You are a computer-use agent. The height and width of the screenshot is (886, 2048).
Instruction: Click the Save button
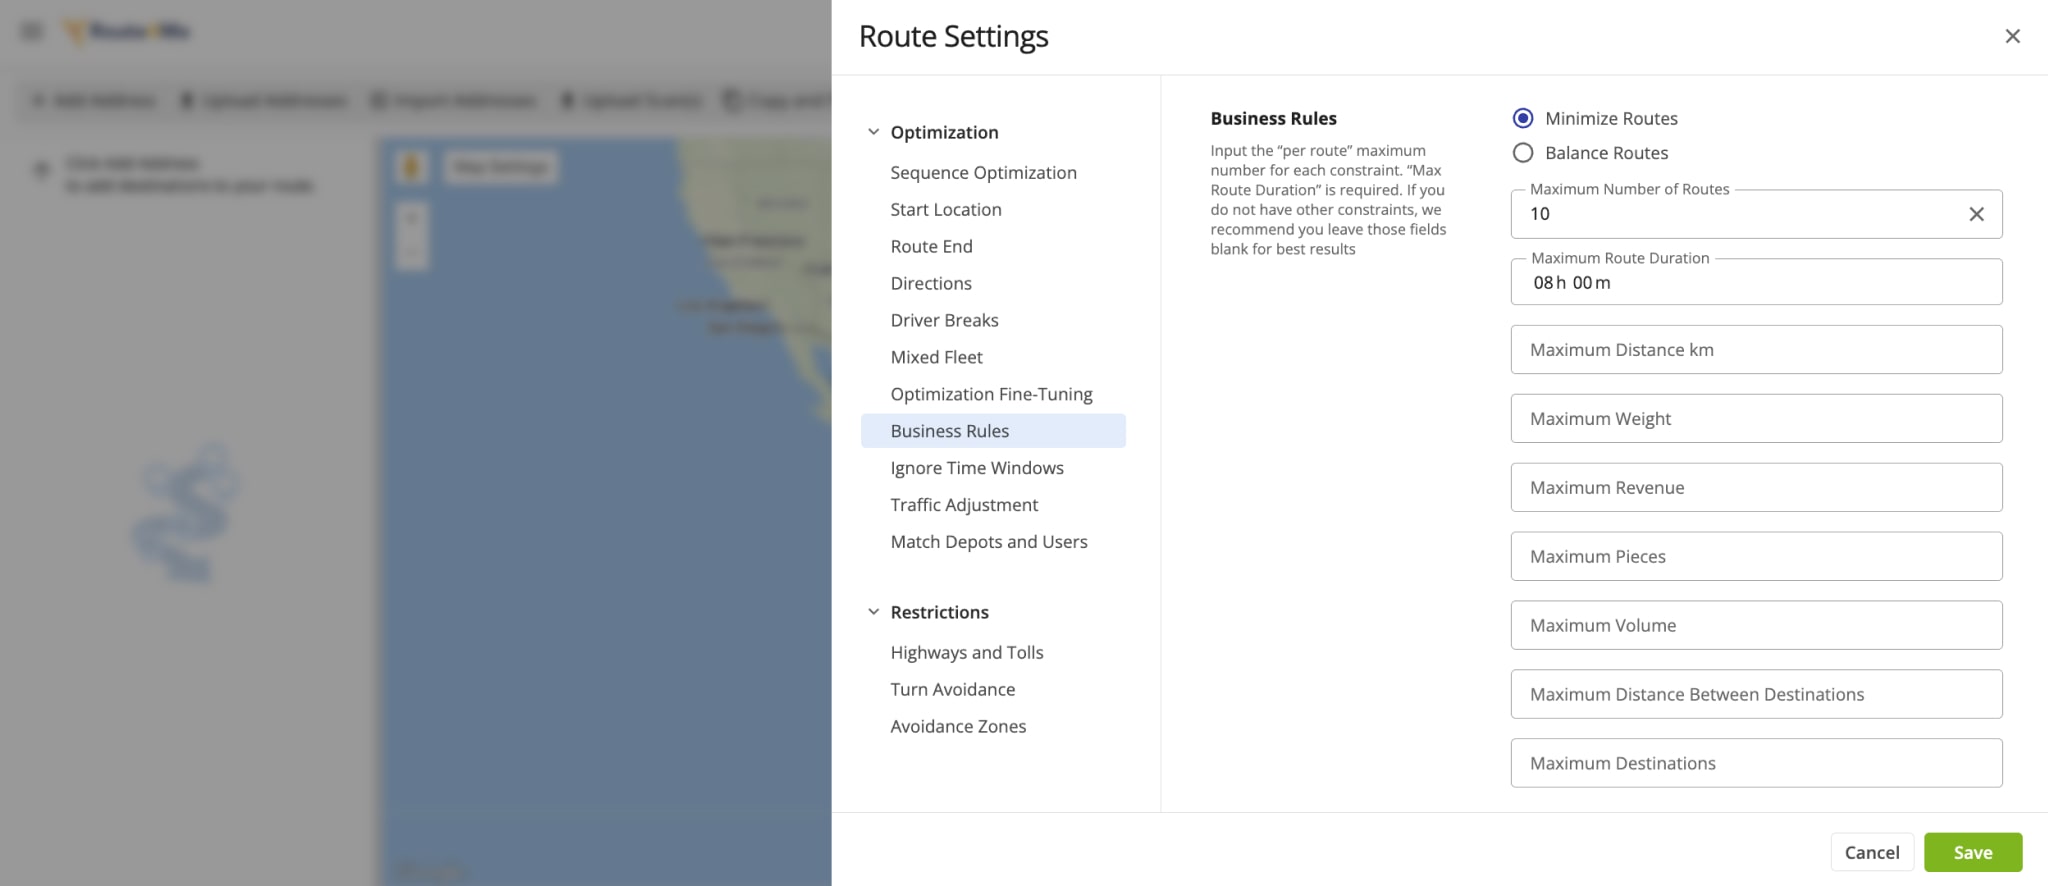click(x=1972, y=852)
